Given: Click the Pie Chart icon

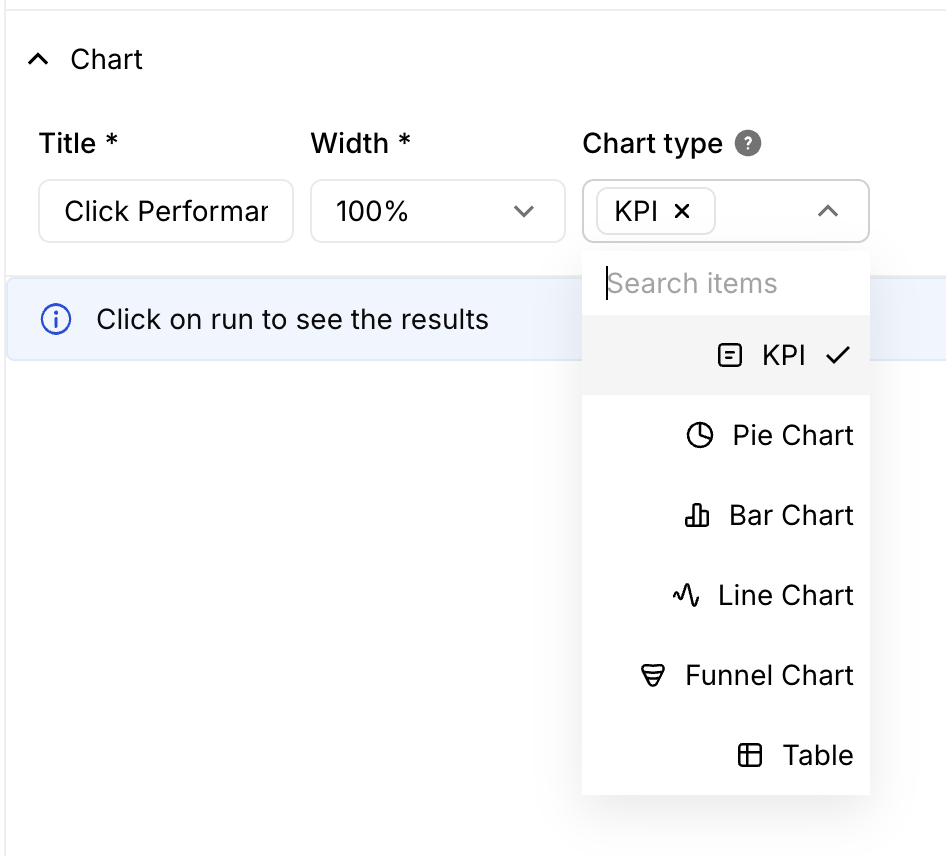Looking at the screenshot, I should pos(700,435).
